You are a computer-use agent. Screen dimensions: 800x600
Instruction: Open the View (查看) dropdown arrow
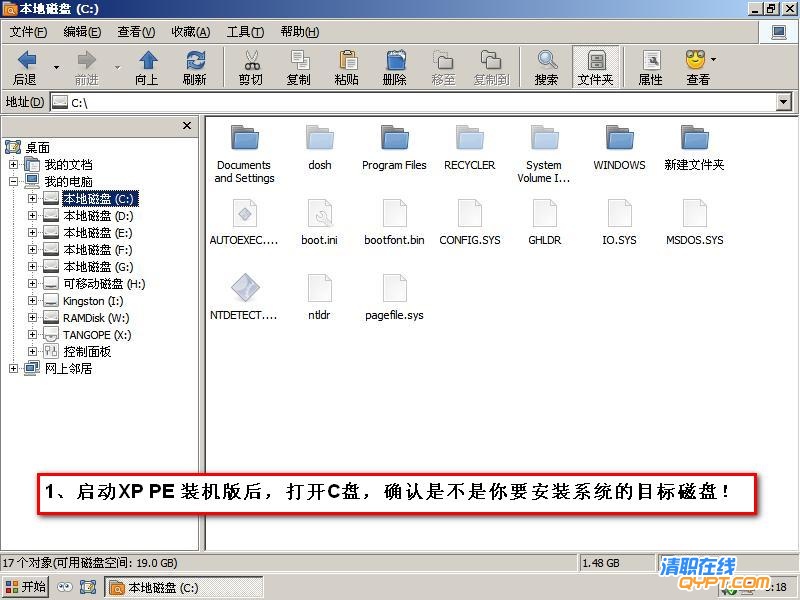point(713,60)
